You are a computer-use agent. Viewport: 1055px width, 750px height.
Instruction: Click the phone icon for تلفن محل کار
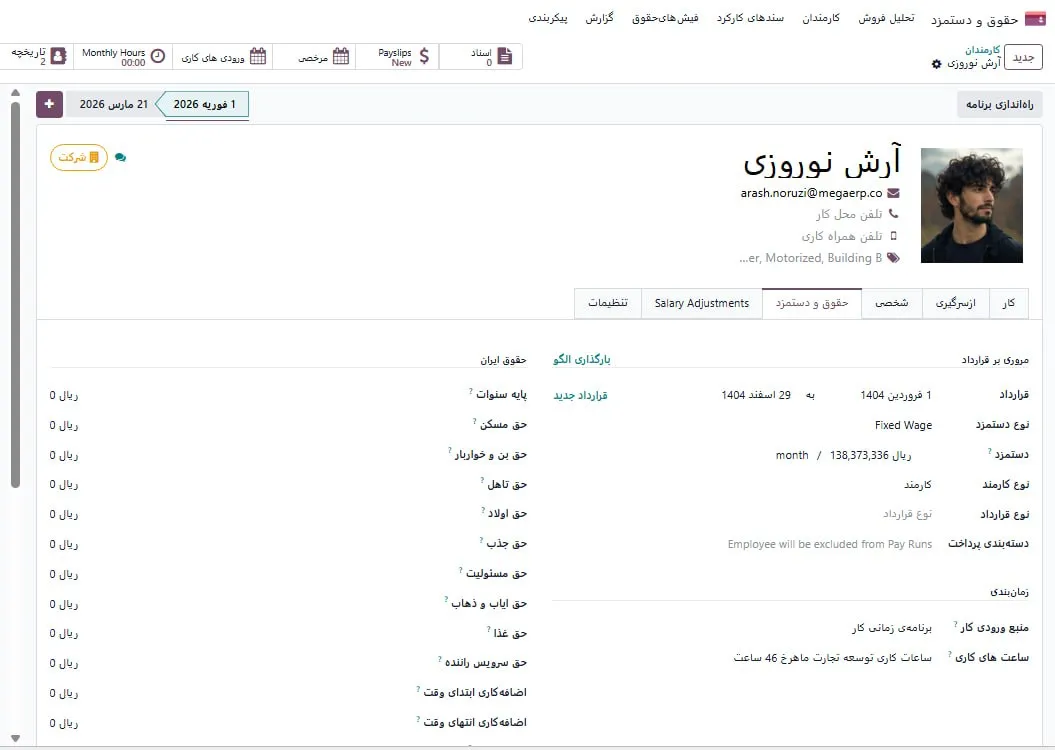(x=894, y=214)
